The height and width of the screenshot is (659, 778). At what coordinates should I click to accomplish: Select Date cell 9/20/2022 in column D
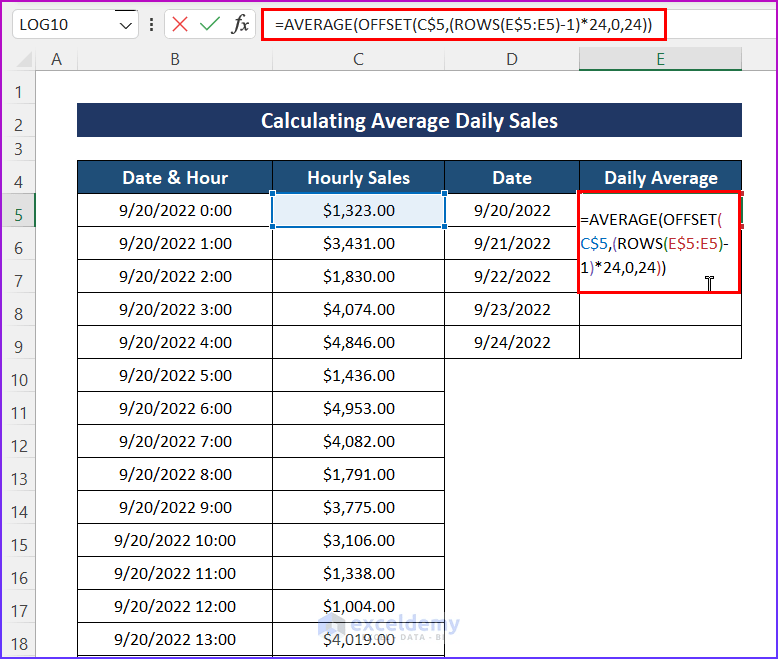click(x=512, y=210)
